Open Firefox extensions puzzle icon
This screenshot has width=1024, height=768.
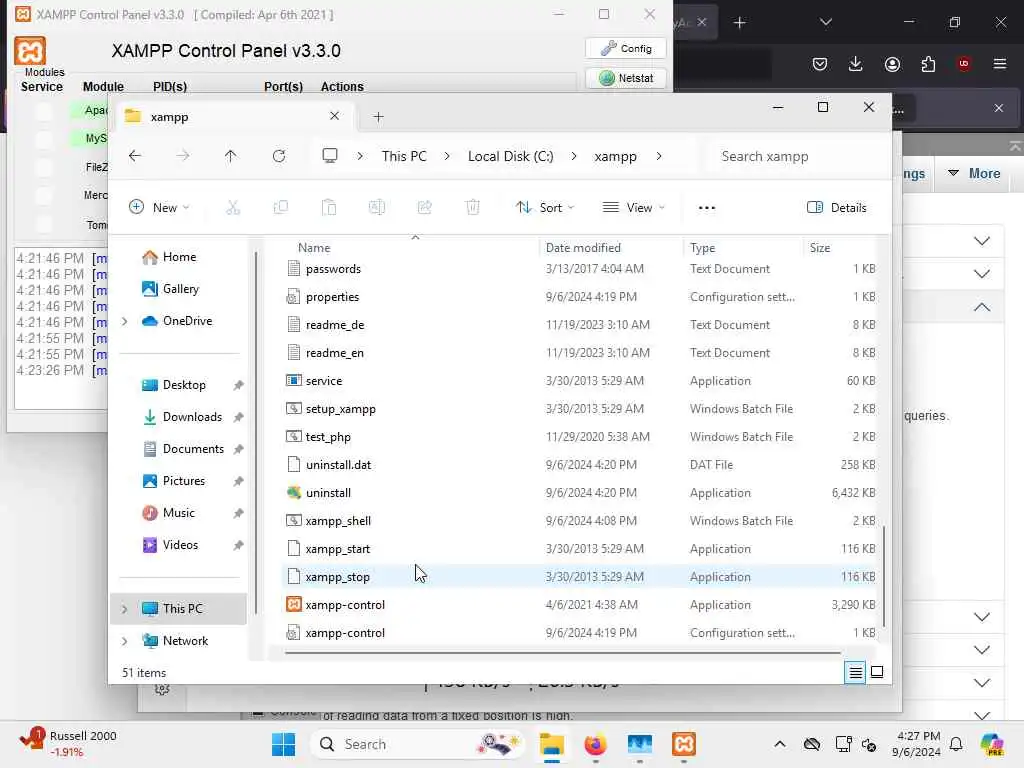[928, 63]
